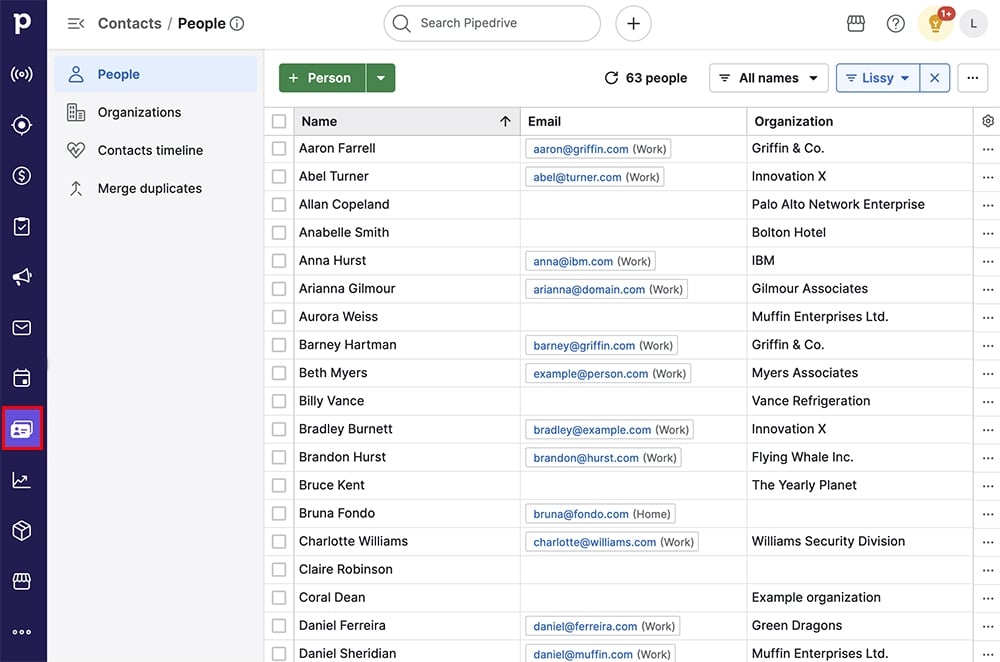The width and height of the screenshot is (1000, 662).
Task: Switch to the Organizations section
Action: point(141,112)
